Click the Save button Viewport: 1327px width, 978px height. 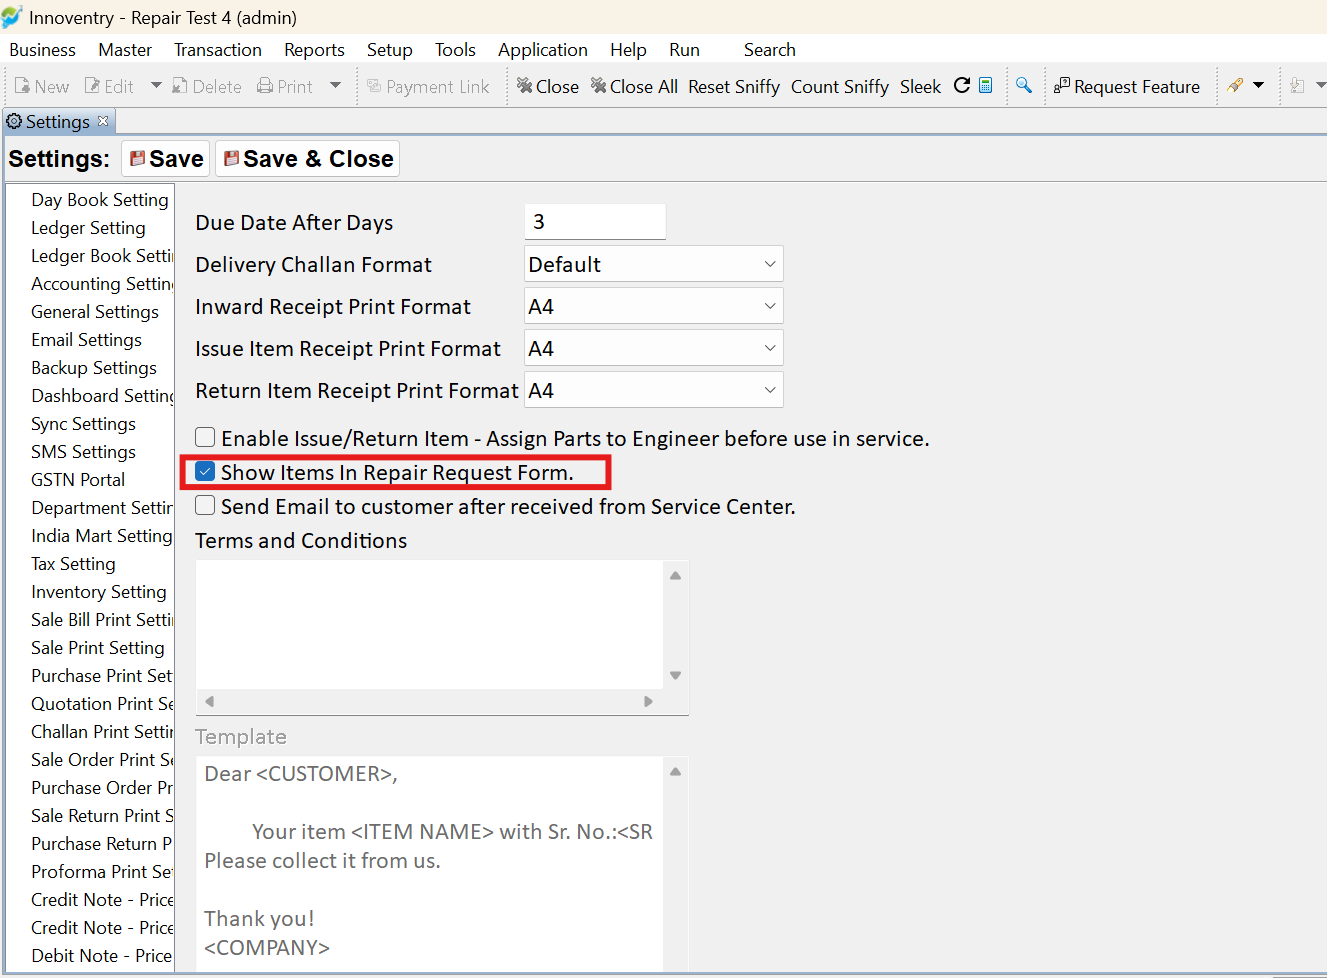click(166, 159)
